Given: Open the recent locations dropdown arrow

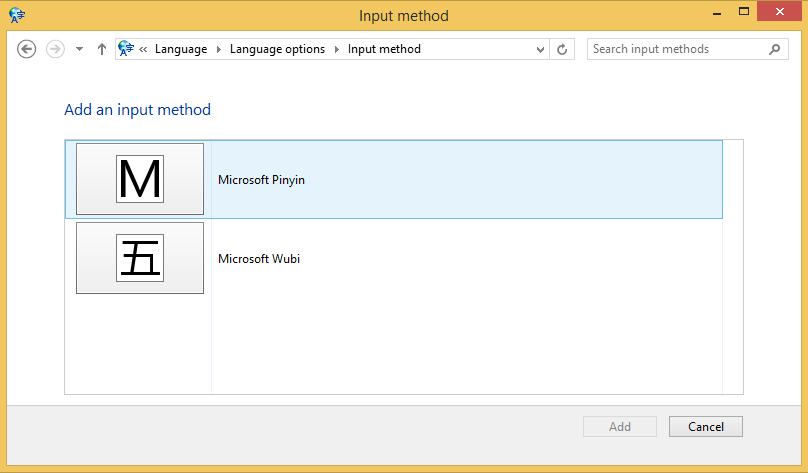Looking at the screenshot, I should pyautogui.click(x=79, y=49).
